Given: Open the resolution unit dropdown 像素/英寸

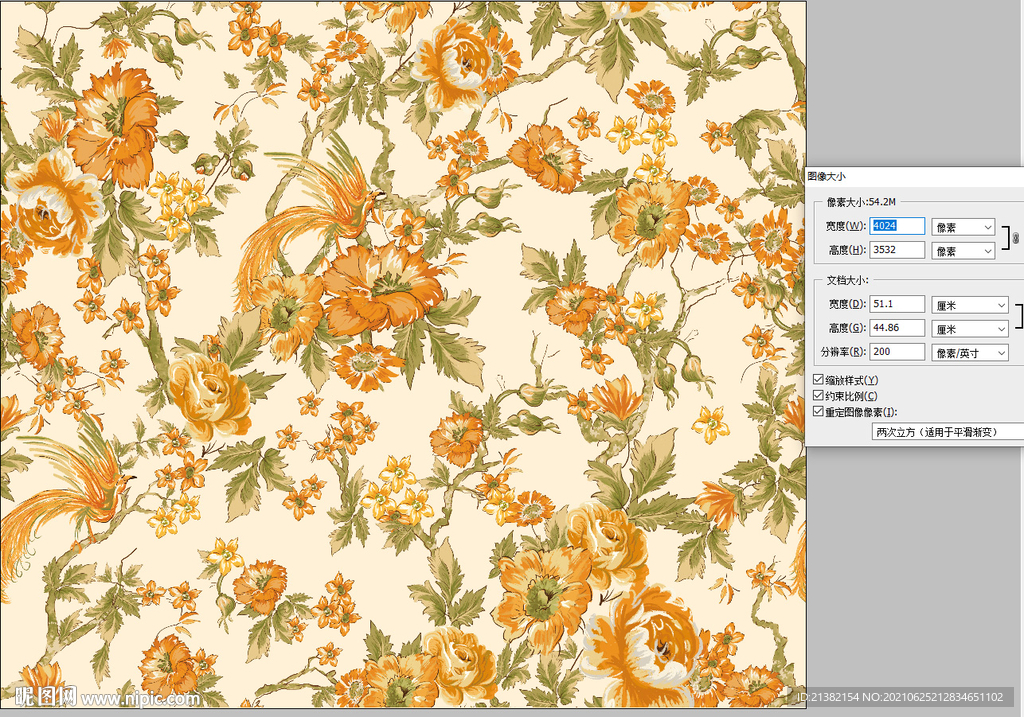Looking at the screenshot, I should (969, 353).
